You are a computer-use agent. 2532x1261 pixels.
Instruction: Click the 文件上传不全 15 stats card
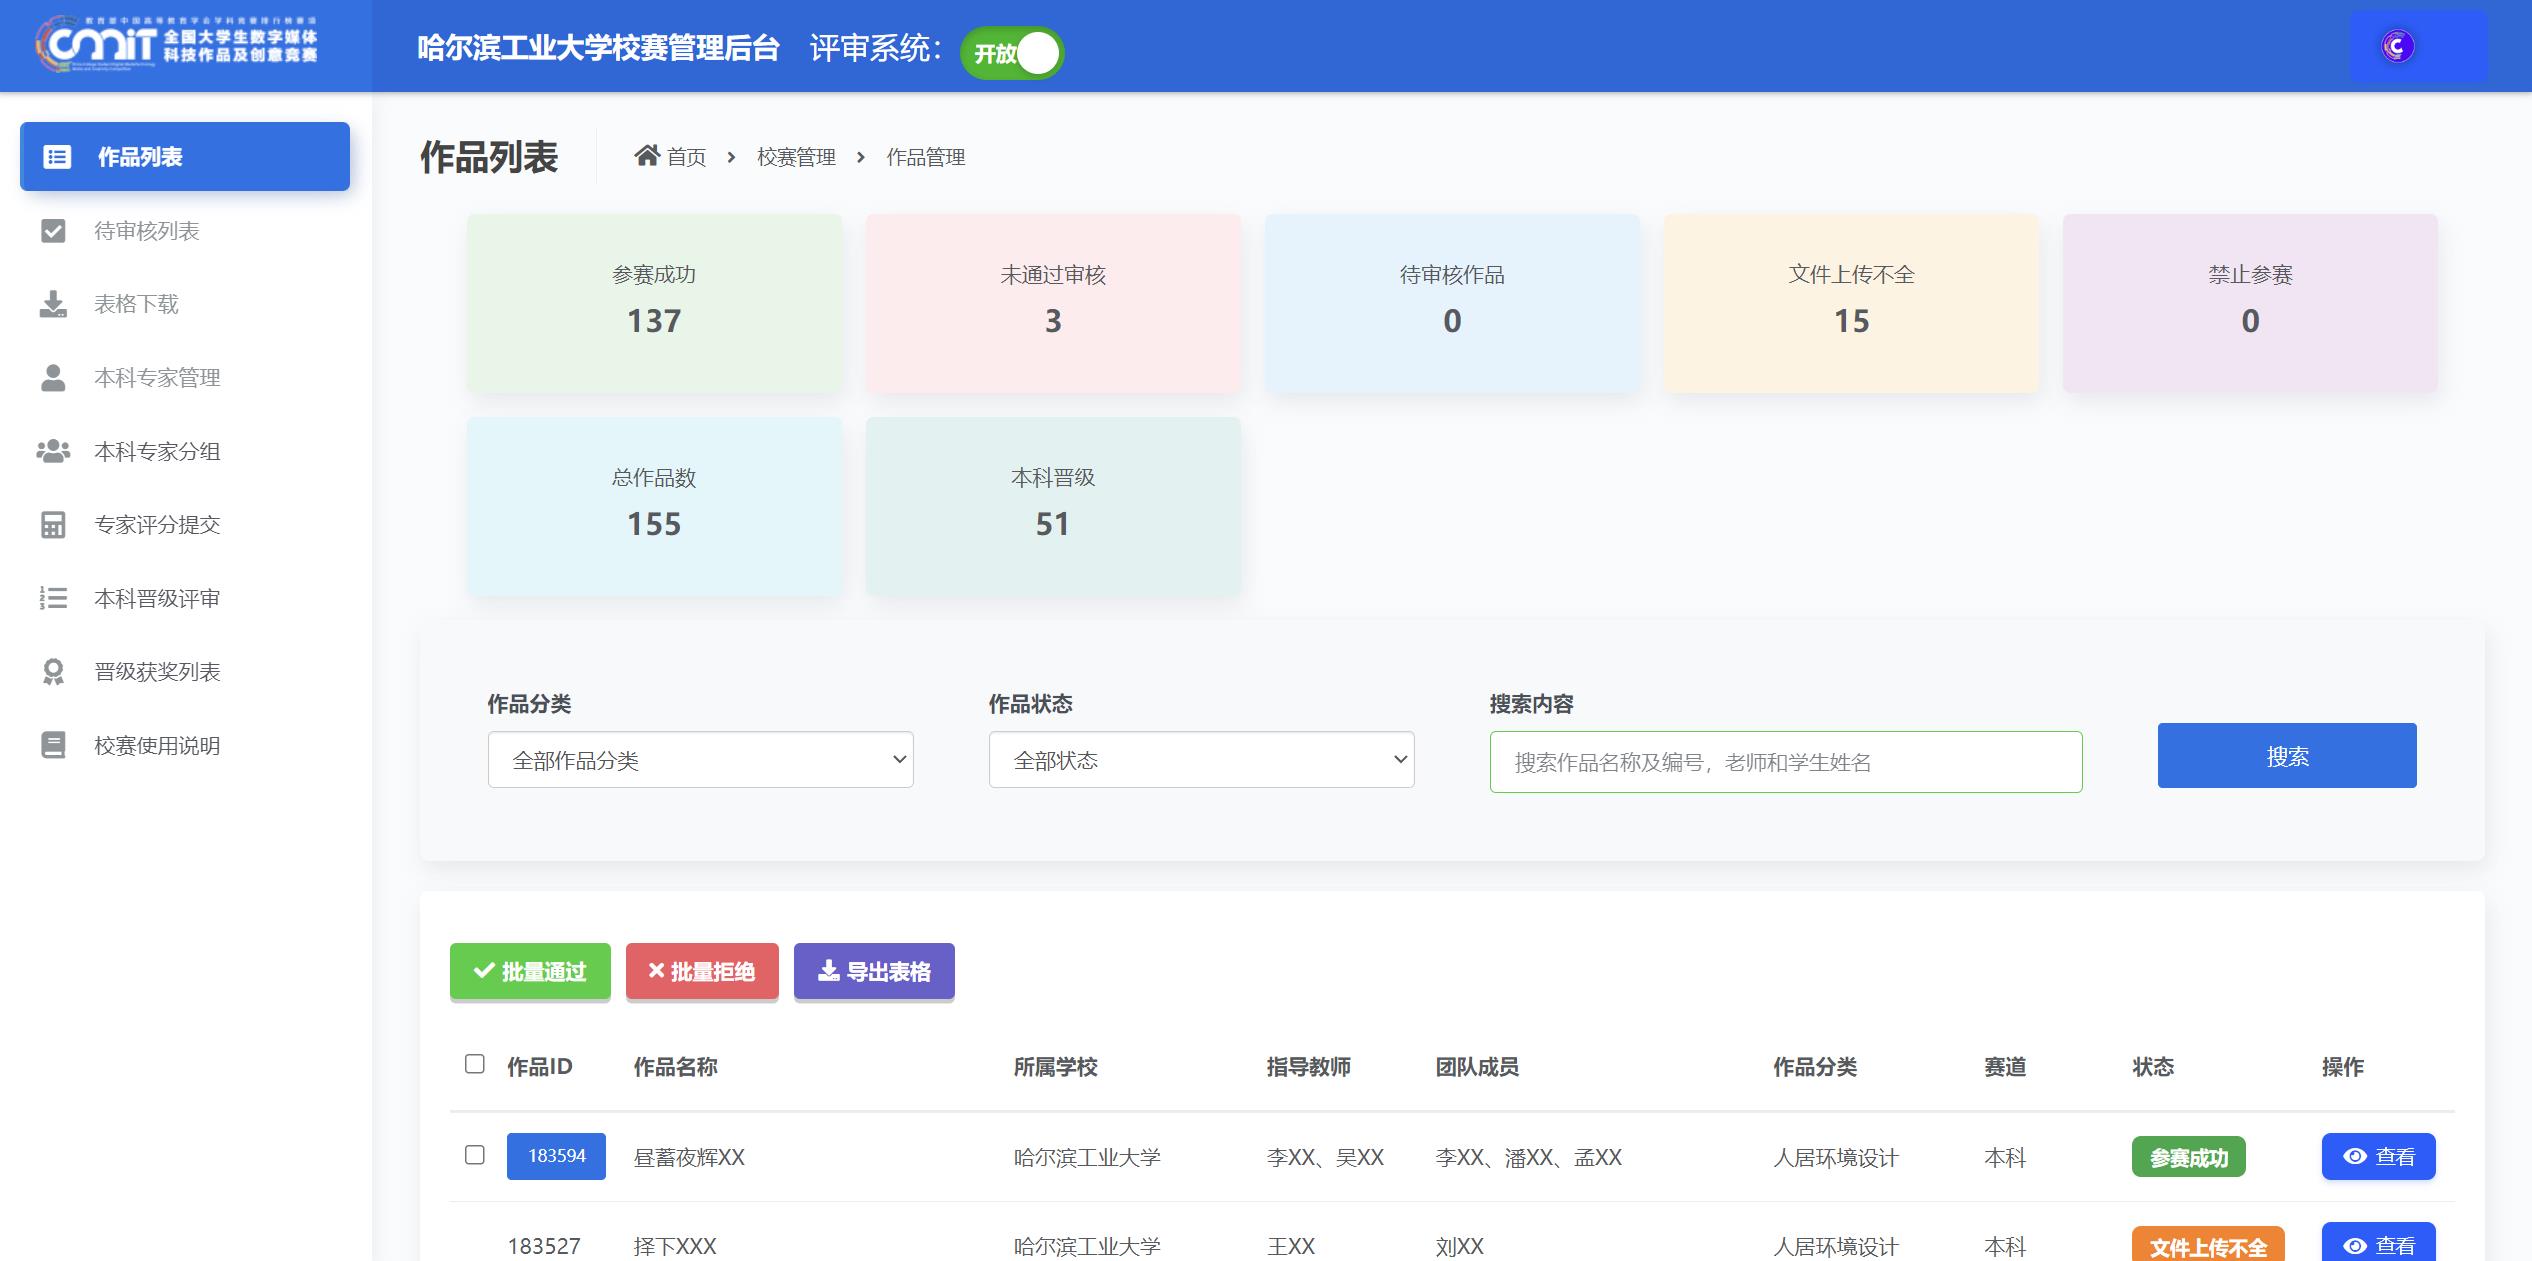pyautogui.click(x=1851, y=302)
